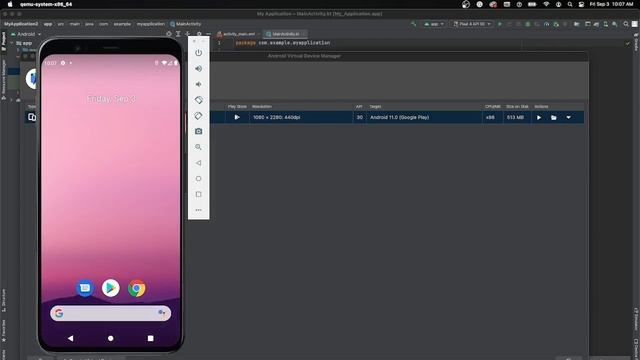
Task: Open emulator extended controls (three dots)
Action: click(198, 210)
